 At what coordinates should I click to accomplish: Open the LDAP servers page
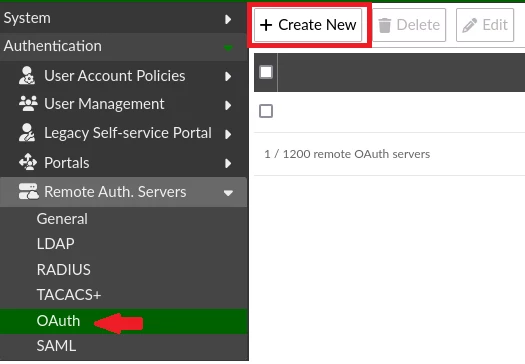click(123, 244)
